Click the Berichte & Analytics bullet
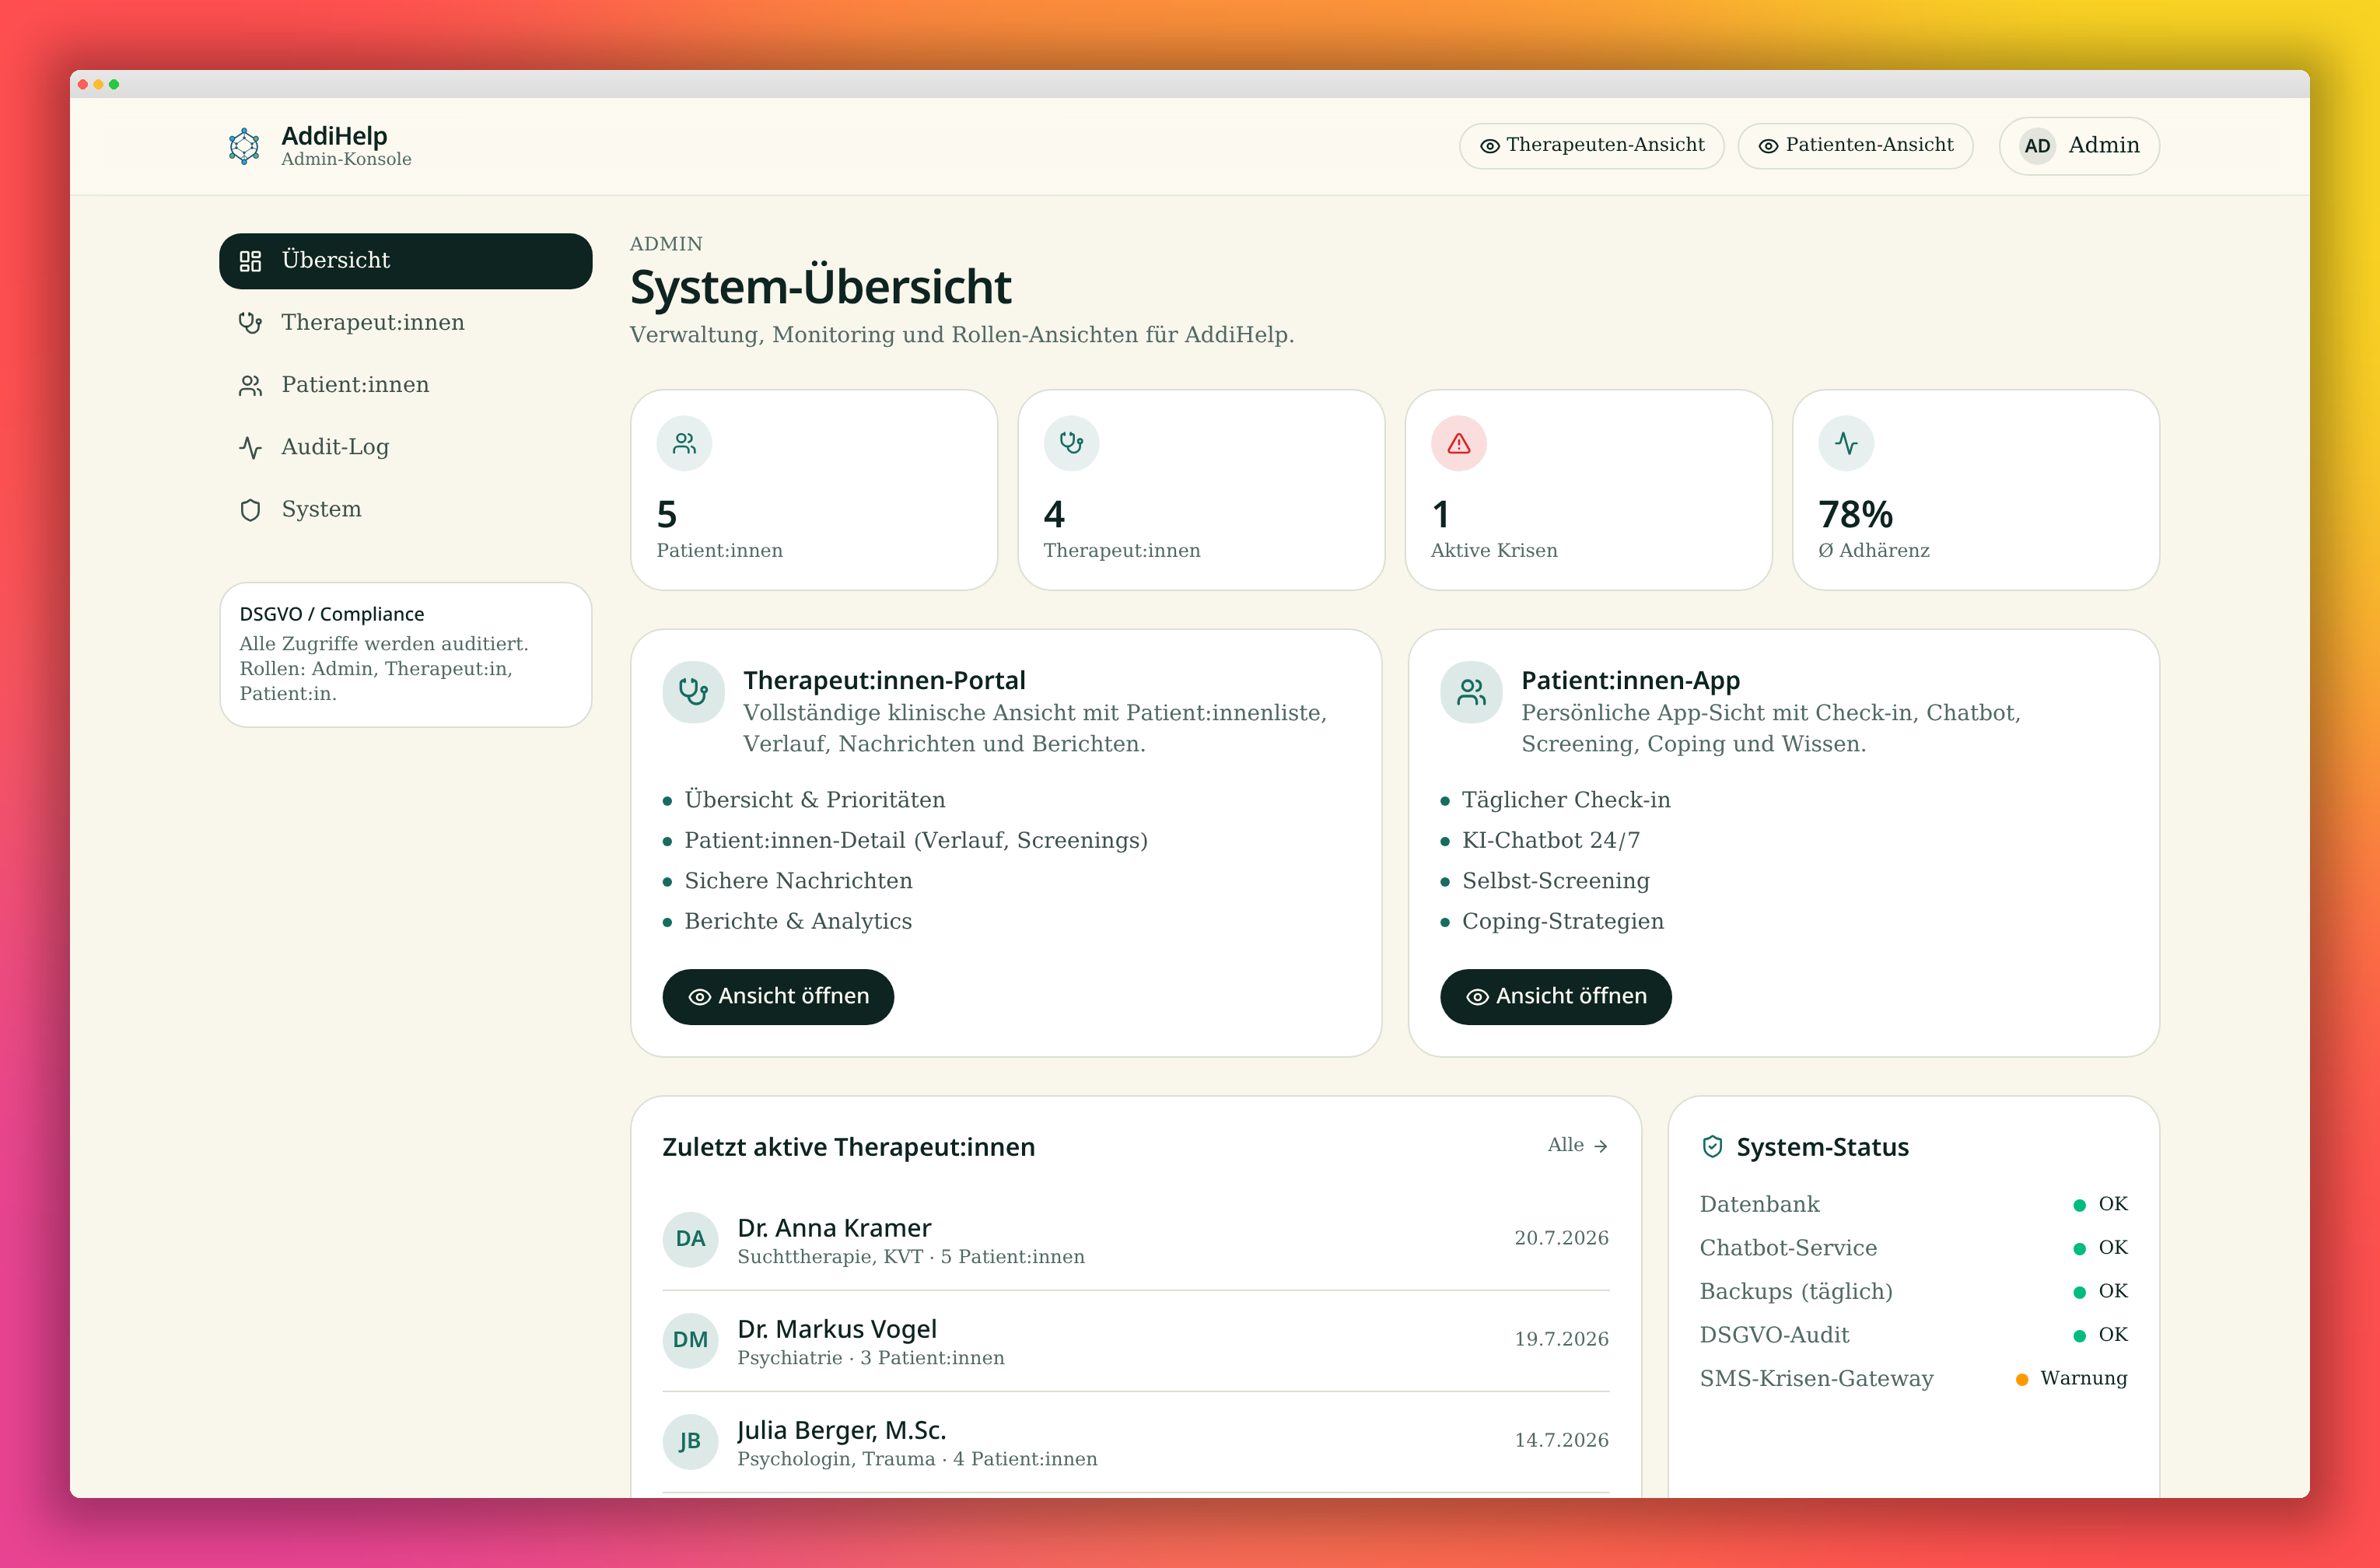The image size is (2380, 1568). (798, 922)
